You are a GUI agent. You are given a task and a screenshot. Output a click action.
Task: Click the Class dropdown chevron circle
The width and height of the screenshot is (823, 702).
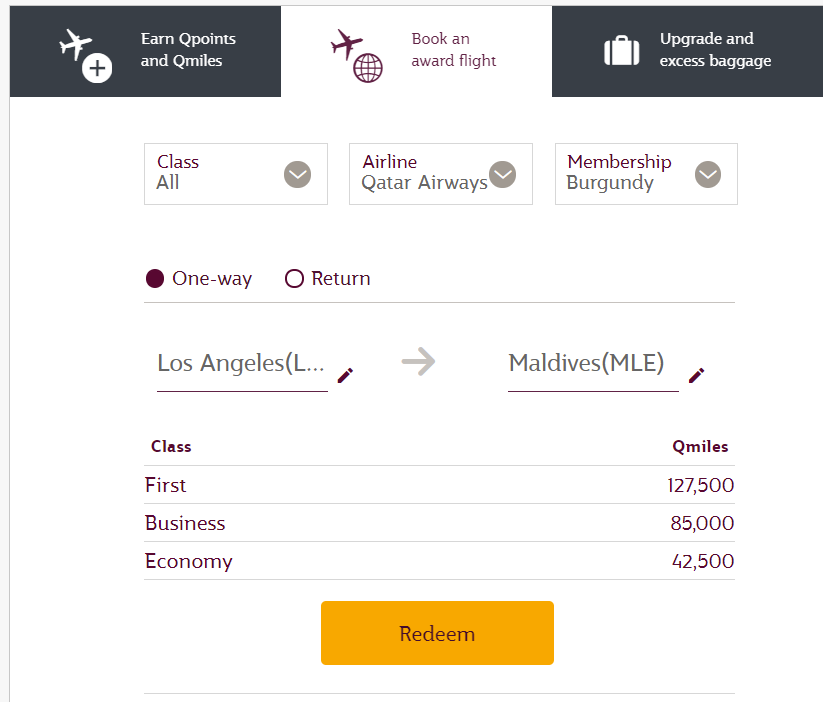tap(298, 174)
